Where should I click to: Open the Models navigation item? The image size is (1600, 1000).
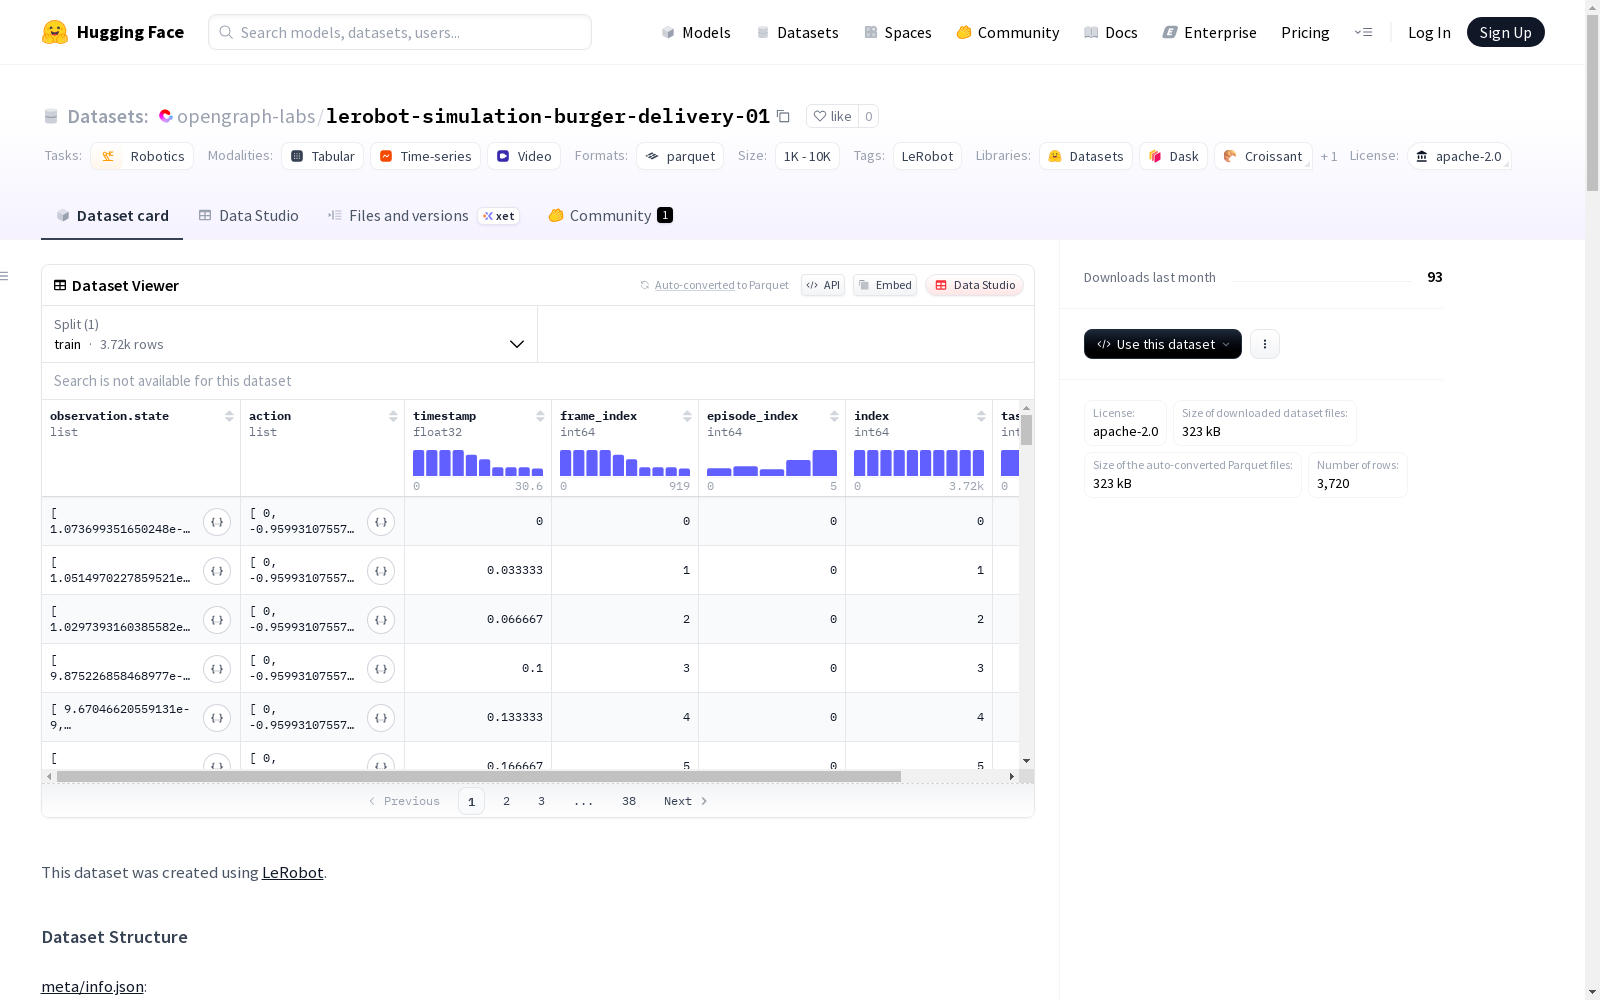(696, 32)
